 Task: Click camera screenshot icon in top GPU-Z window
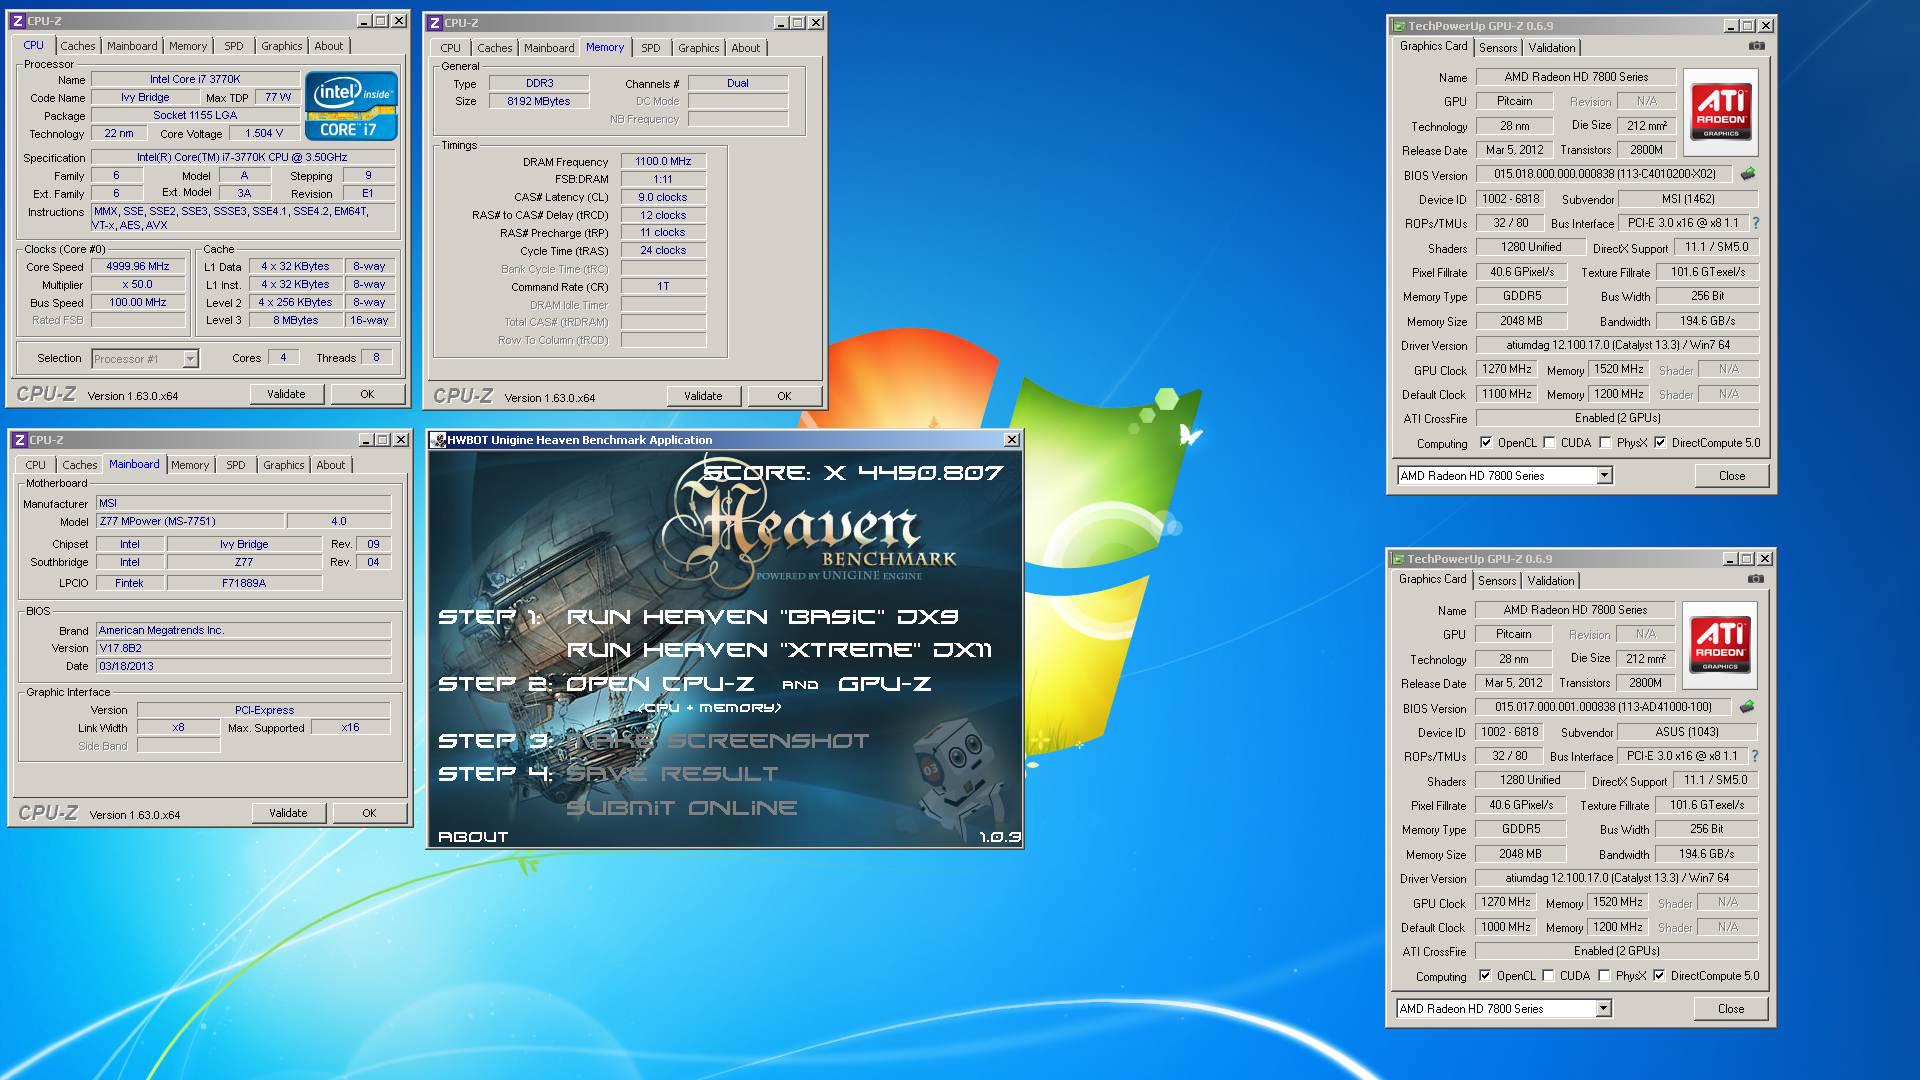click(1757, 46)
